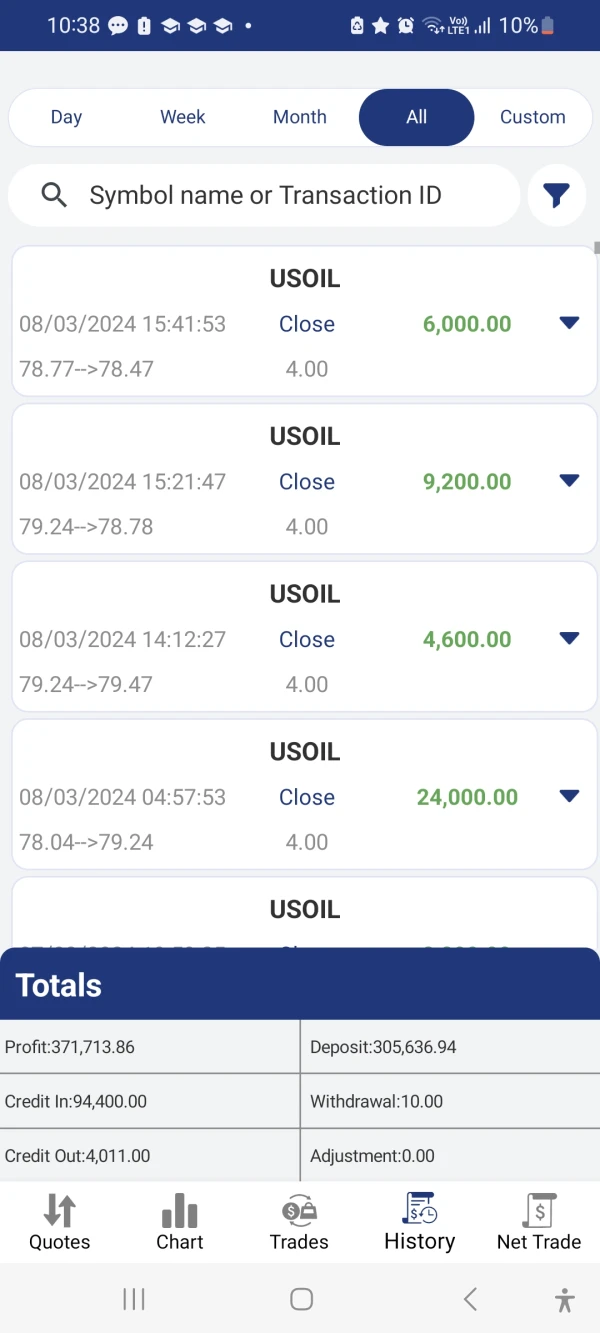Screen dimensions: 600x1333
Task: Tap Android home button
Action: [x=301, y=1299]
